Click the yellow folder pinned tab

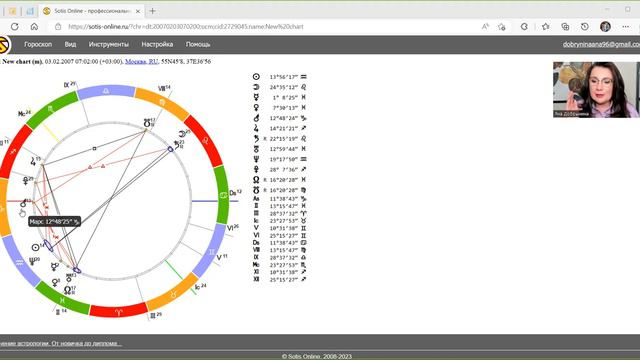pos(12,11)
